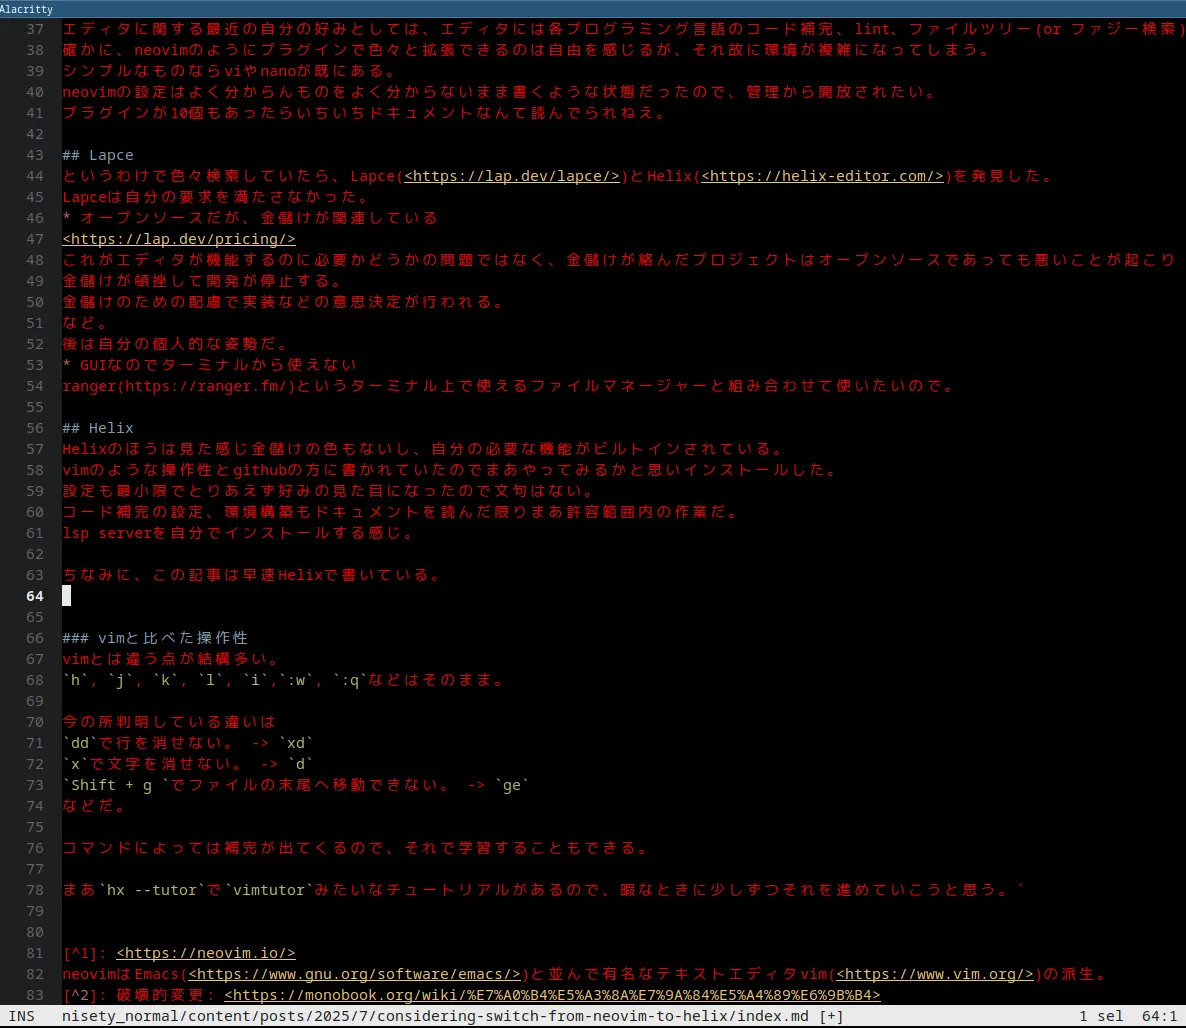Viewport: 1186px width, 1028px height.
Task: Click the '## Lapce' heading
Action: [98, 155]
